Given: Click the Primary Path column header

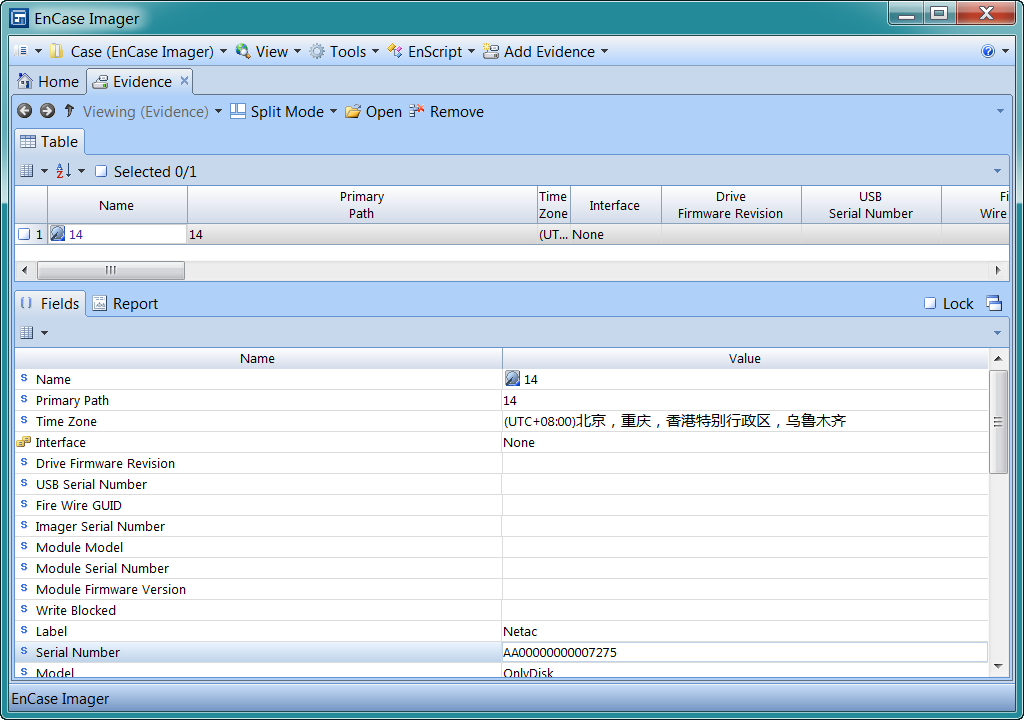Looking at the screenshot, I should coord(362,205).
